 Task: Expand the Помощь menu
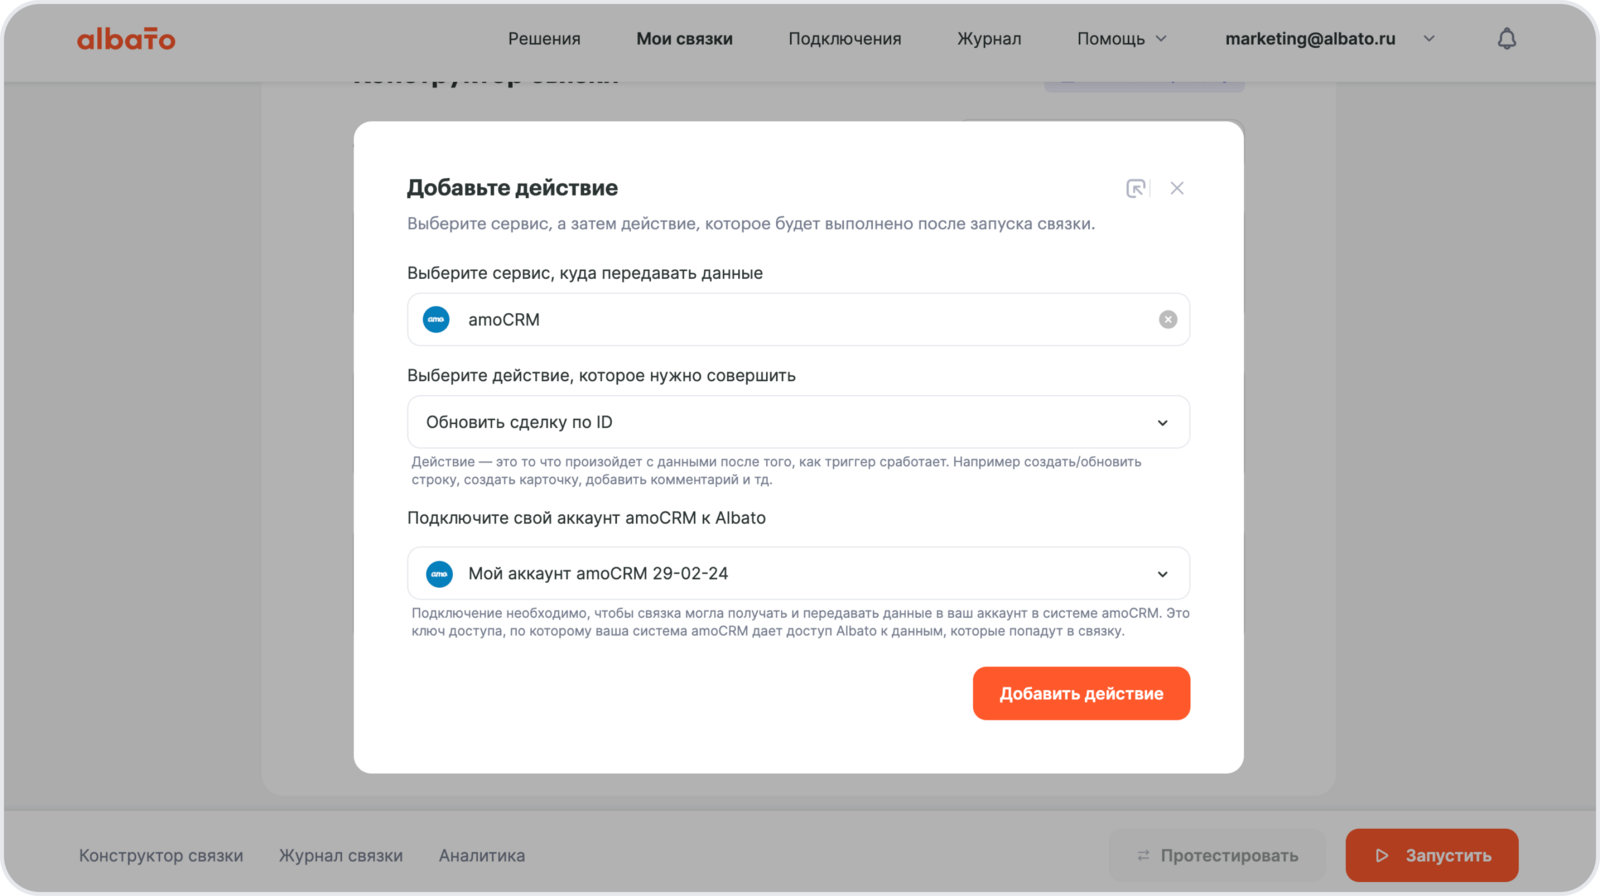1121,39
